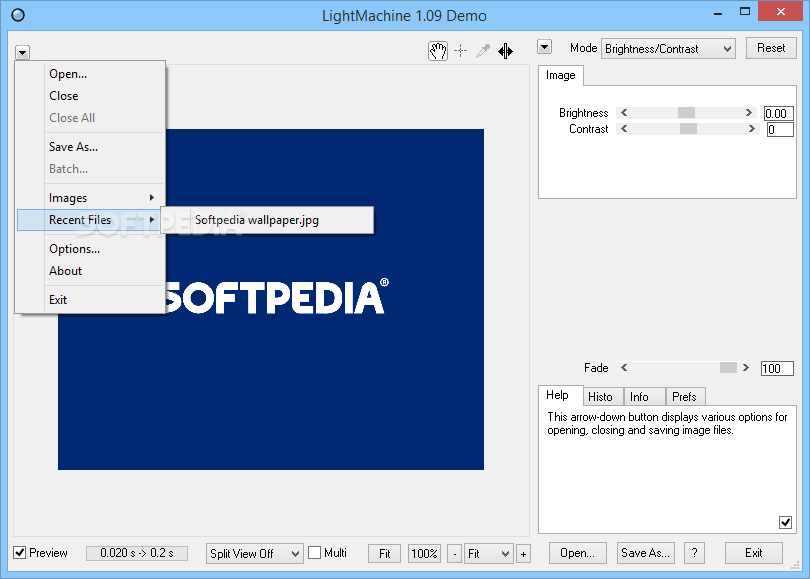Viewport: 810px width, 579px height.
Task: Enable the Multi checkbox
Action: 315,553
